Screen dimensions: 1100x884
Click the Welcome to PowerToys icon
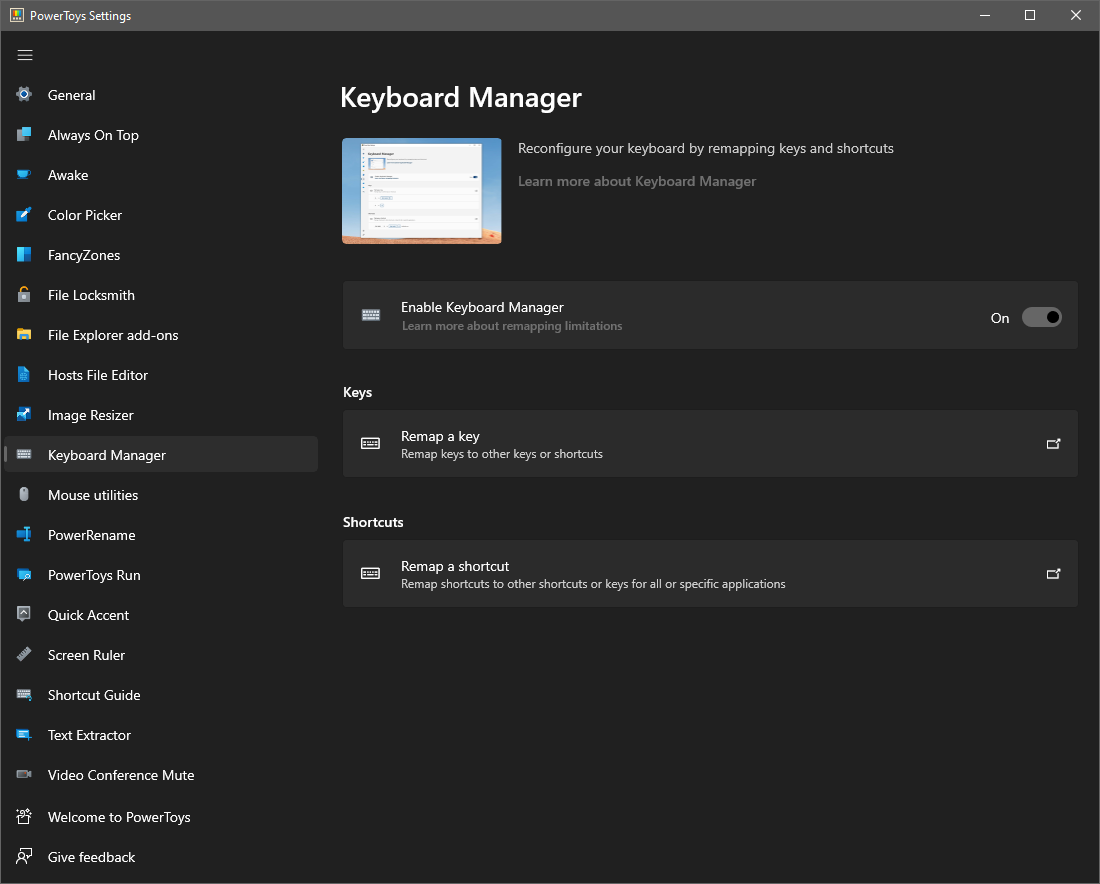pos(24,817)
